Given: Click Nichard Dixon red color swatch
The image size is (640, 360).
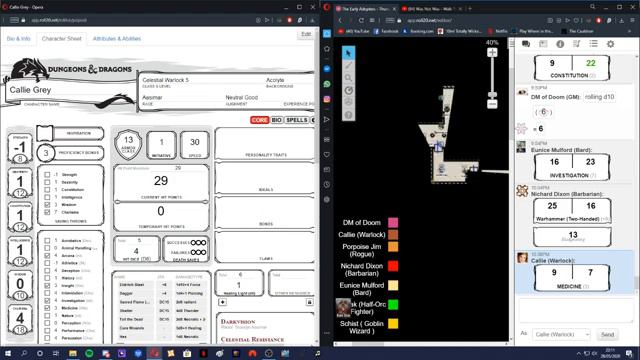Looking at the screenshot, I should tap(393, 266).
